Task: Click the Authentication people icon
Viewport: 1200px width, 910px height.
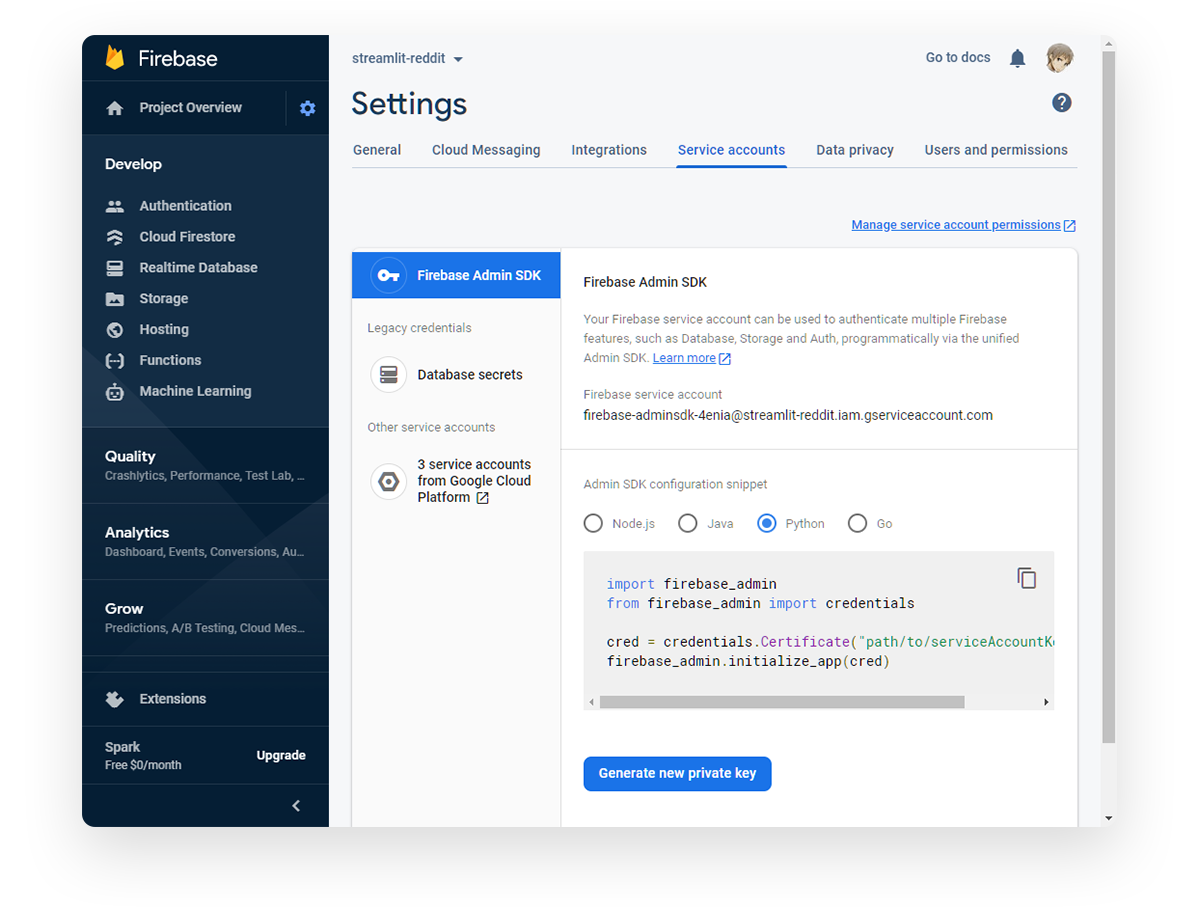Action: [115, 206]
